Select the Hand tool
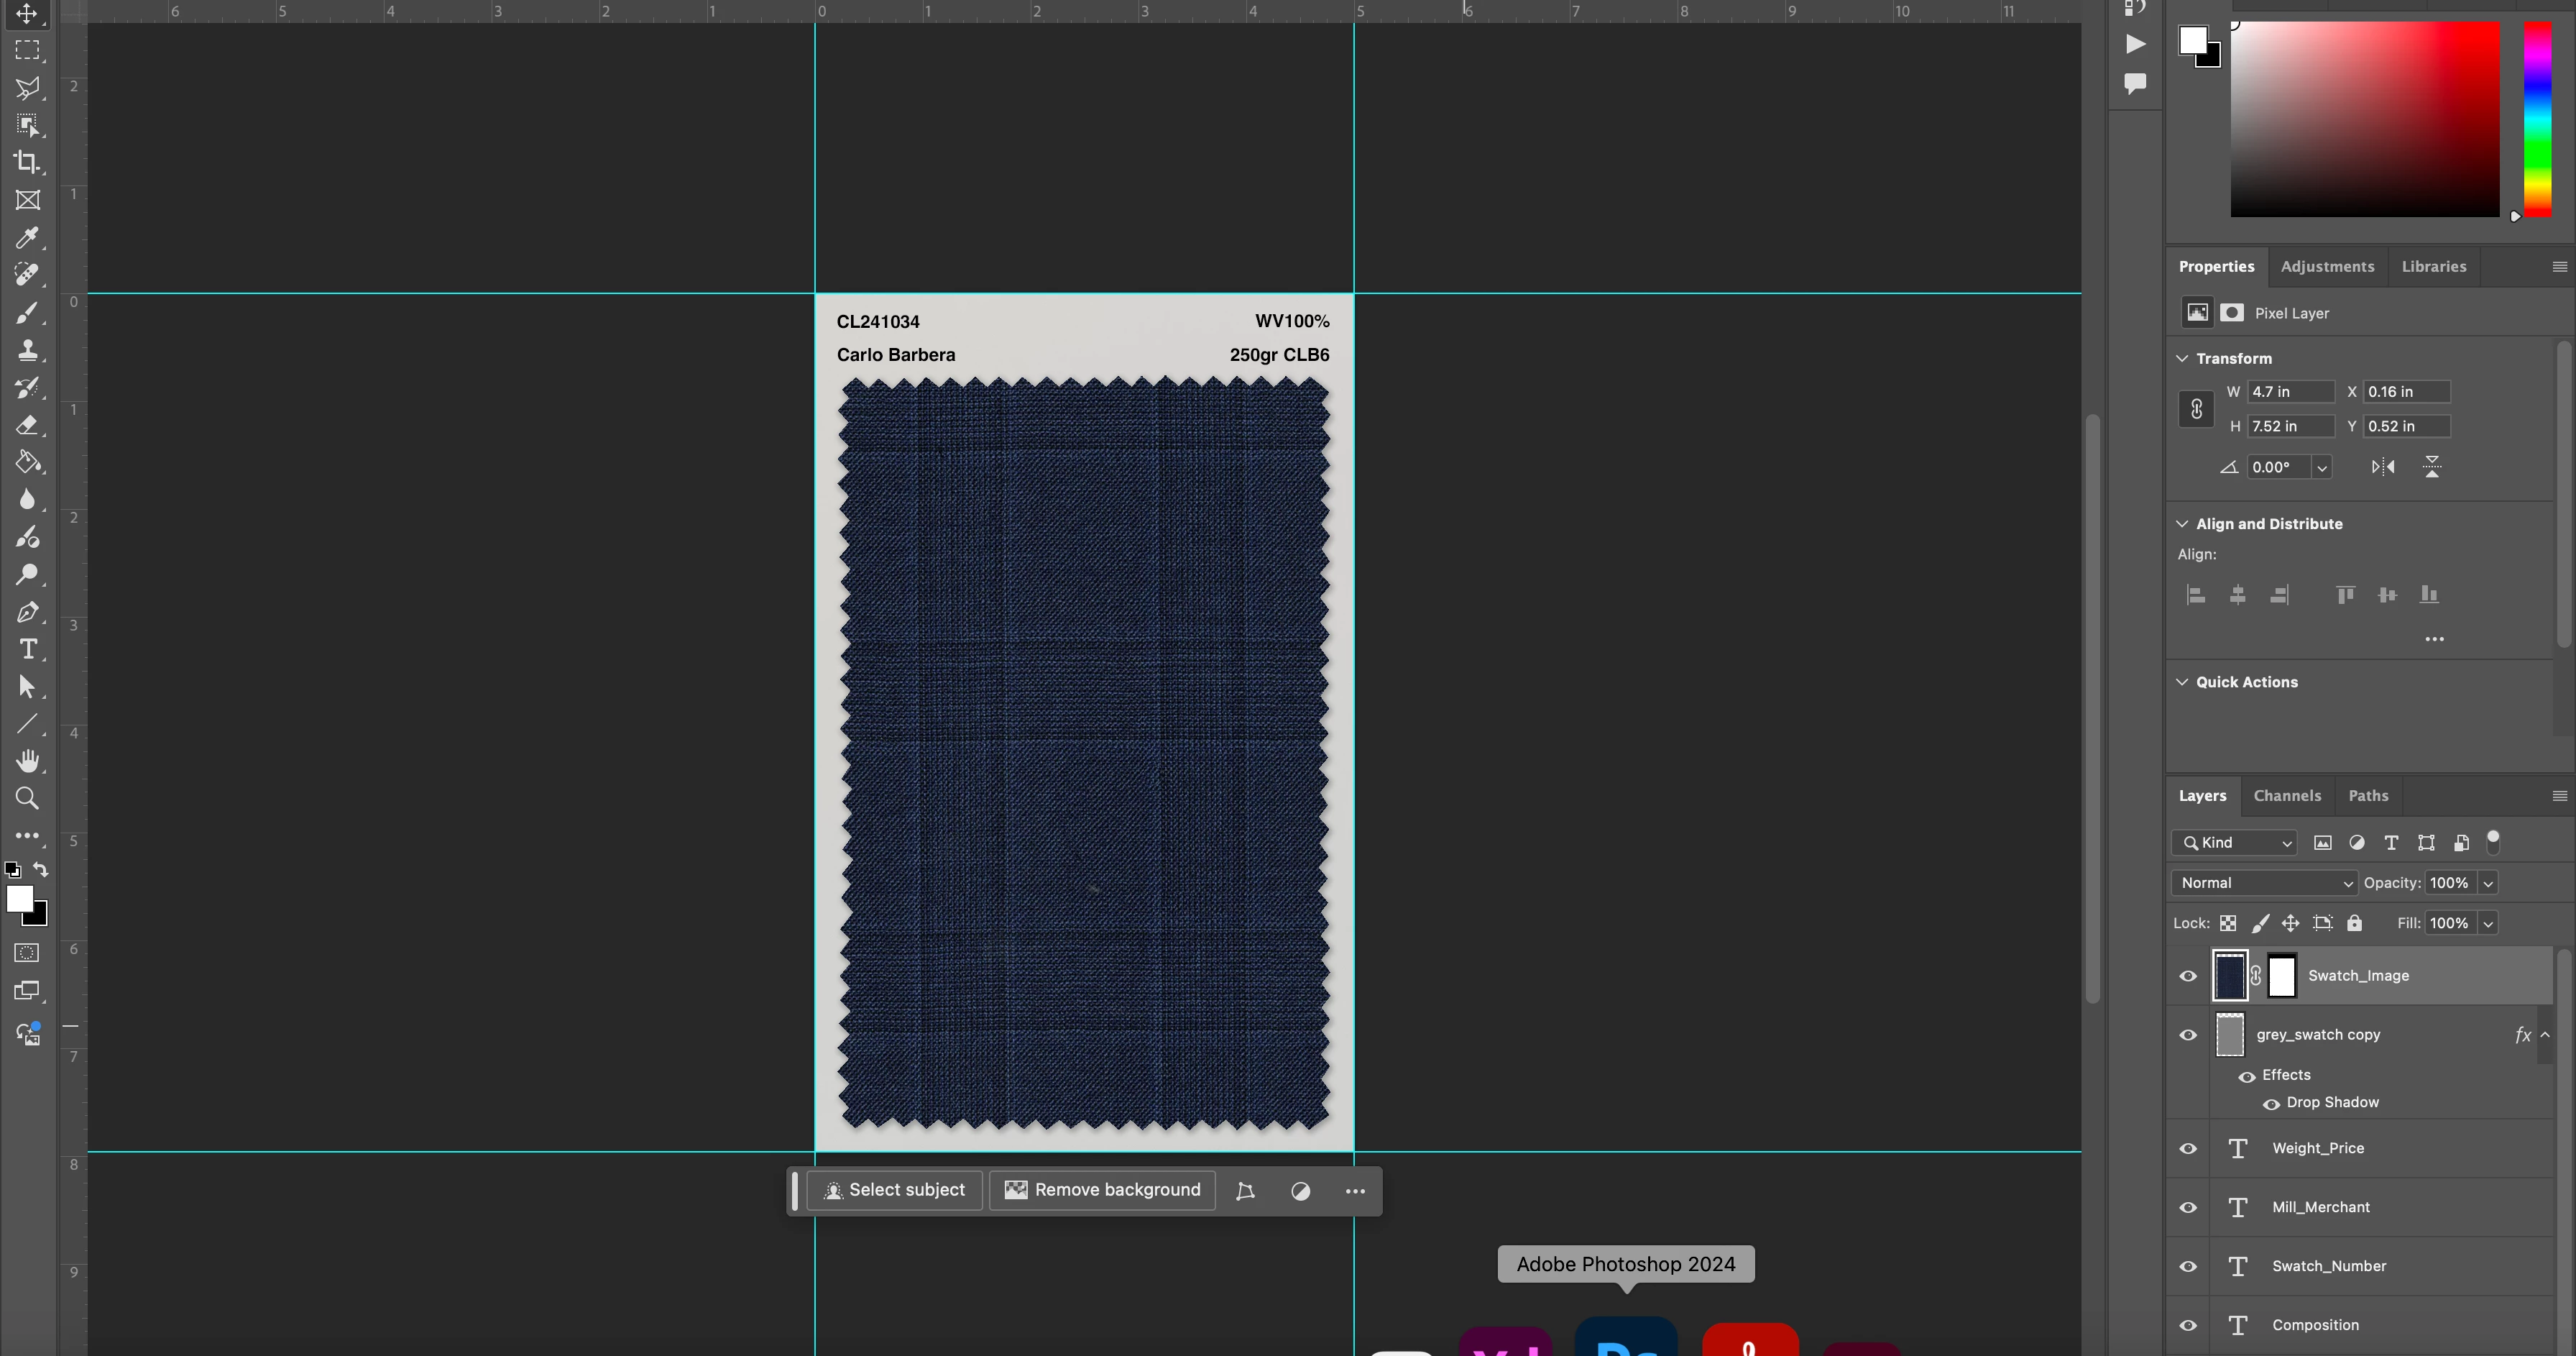2576x1356 pixels. [x=27, y=761]
